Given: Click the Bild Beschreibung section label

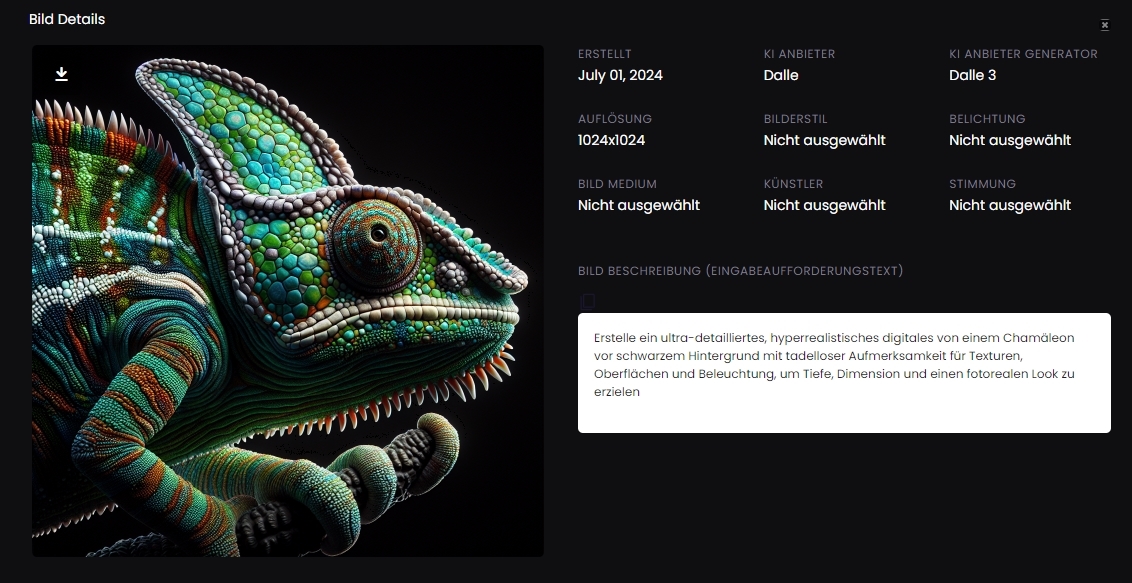Looking at the screenshot, I should (740, 271).
